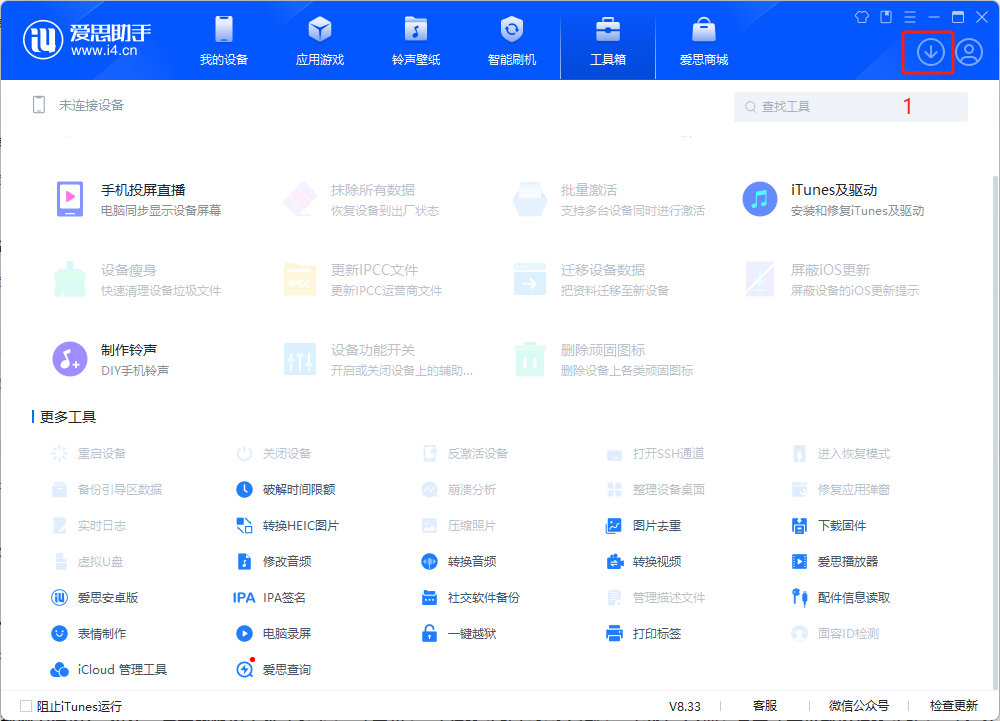This screenshot has width=1000, height=721.
Task: Open the 客服 support link
Action: 764,706
